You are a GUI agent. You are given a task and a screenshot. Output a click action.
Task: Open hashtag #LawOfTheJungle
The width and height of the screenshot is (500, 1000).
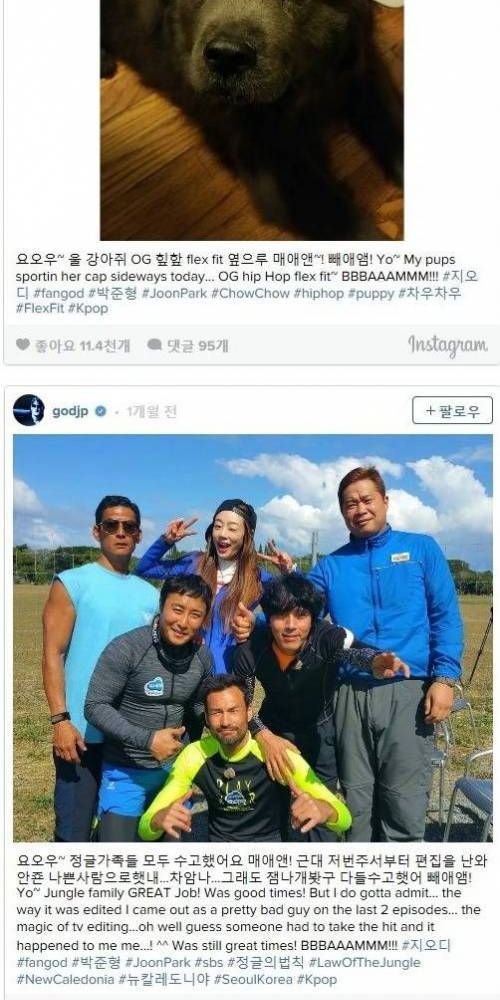click(x=365, y=962)
